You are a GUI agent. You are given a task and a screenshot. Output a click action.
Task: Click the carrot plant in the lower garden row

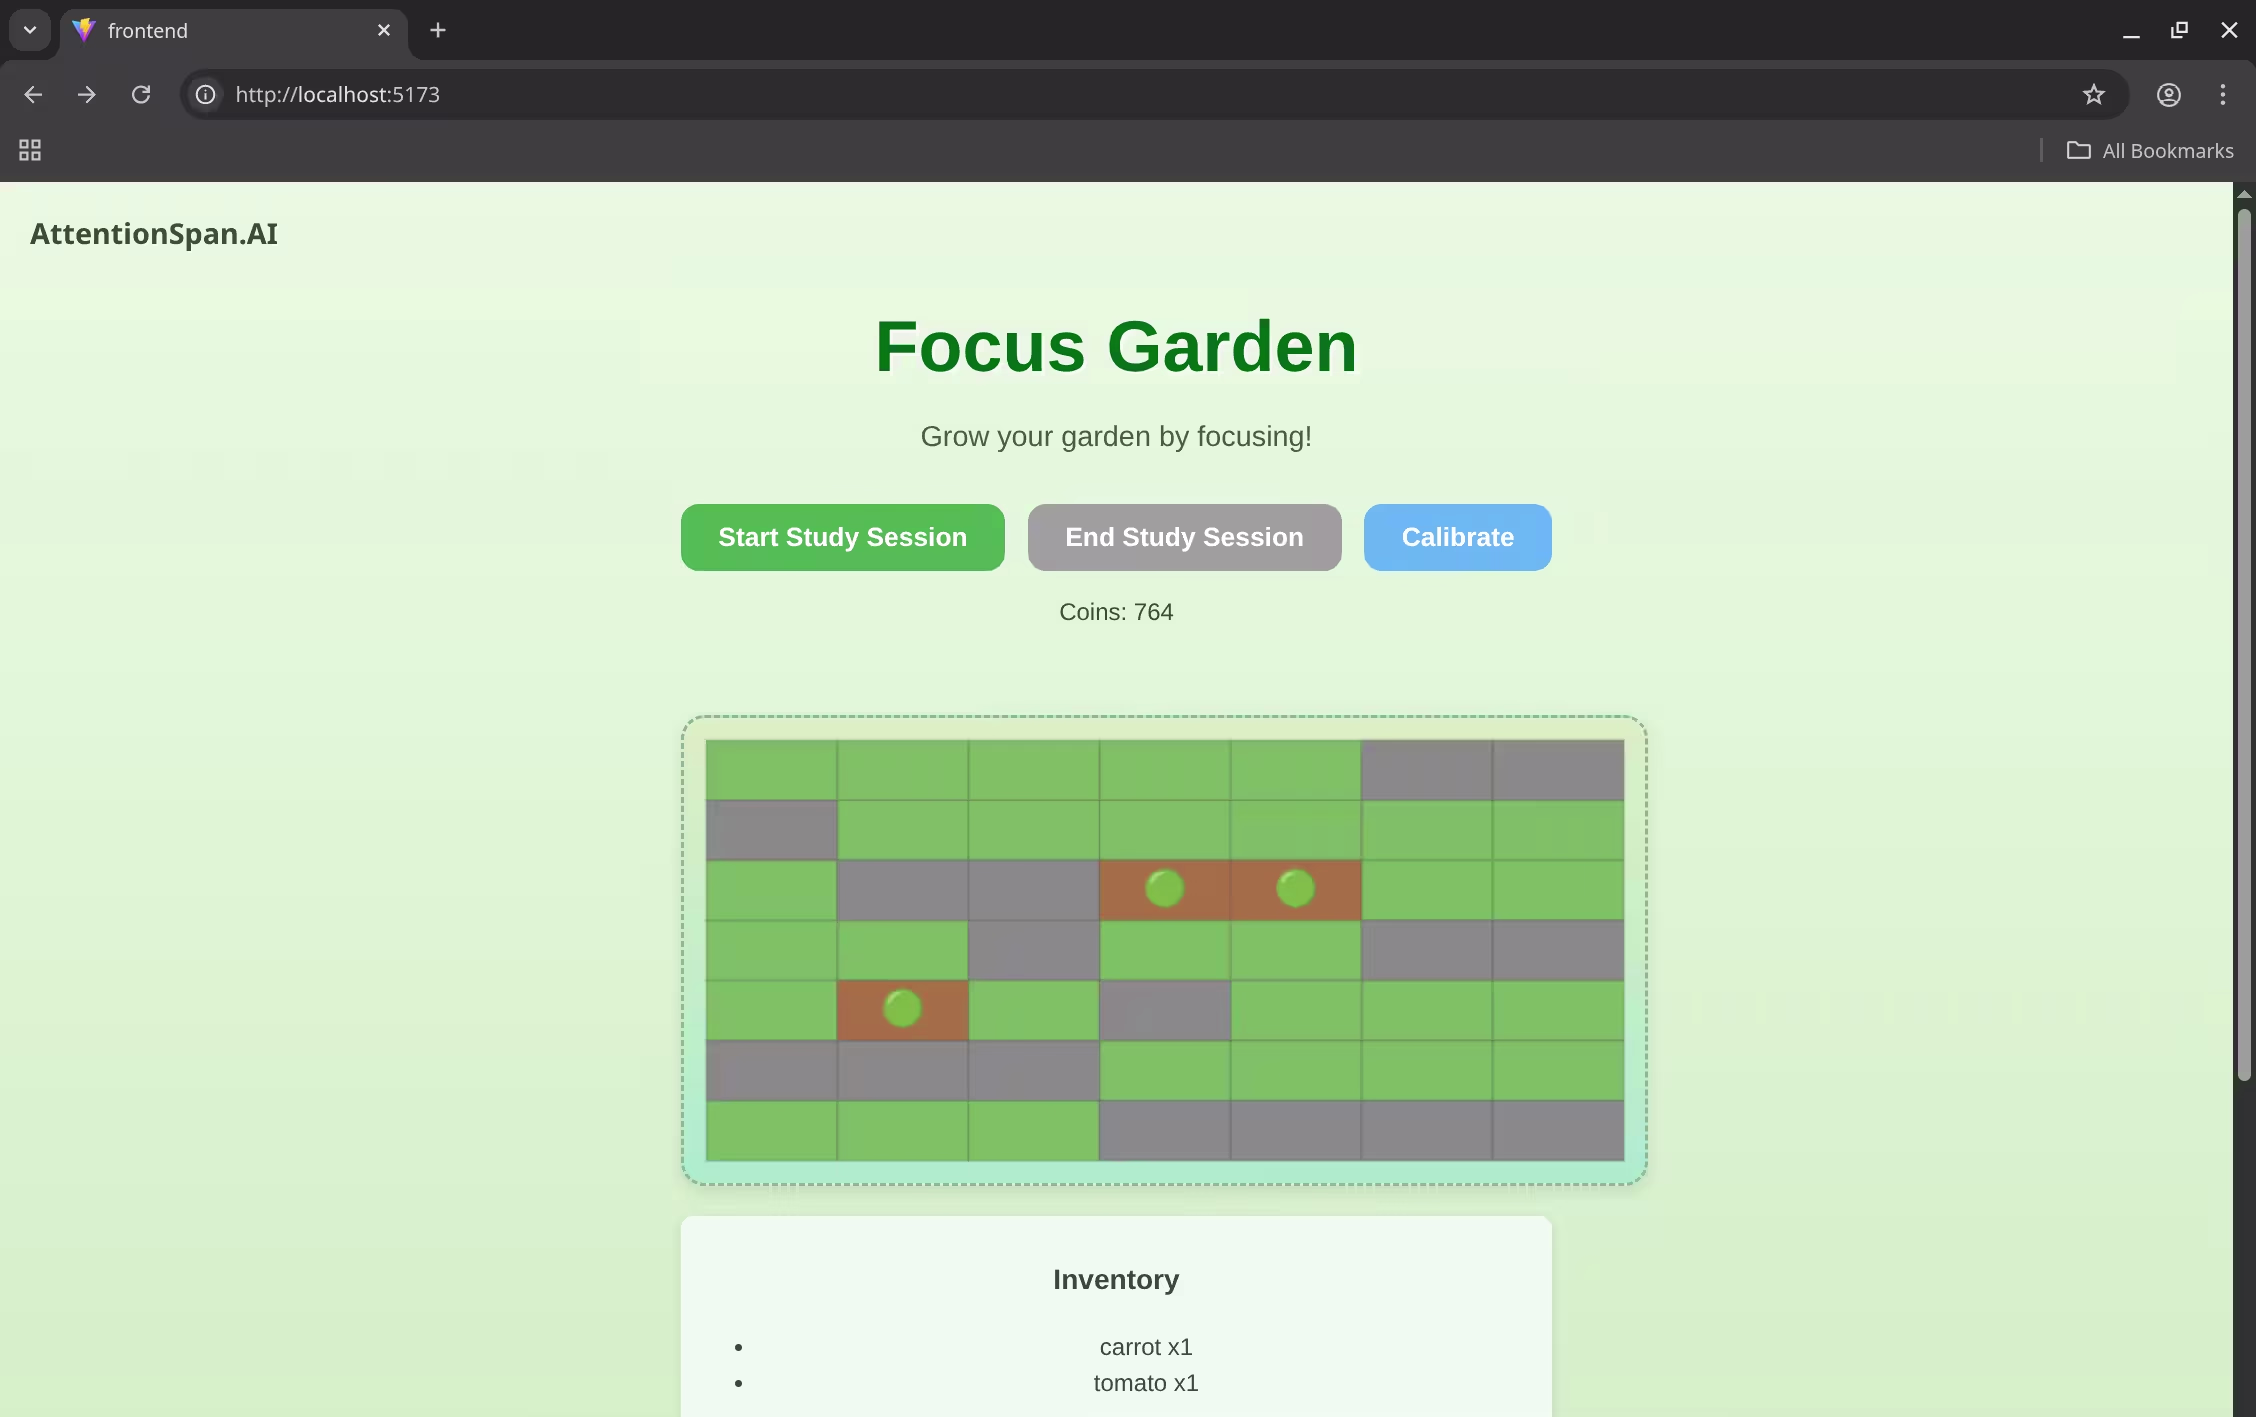coord(900,1008)
